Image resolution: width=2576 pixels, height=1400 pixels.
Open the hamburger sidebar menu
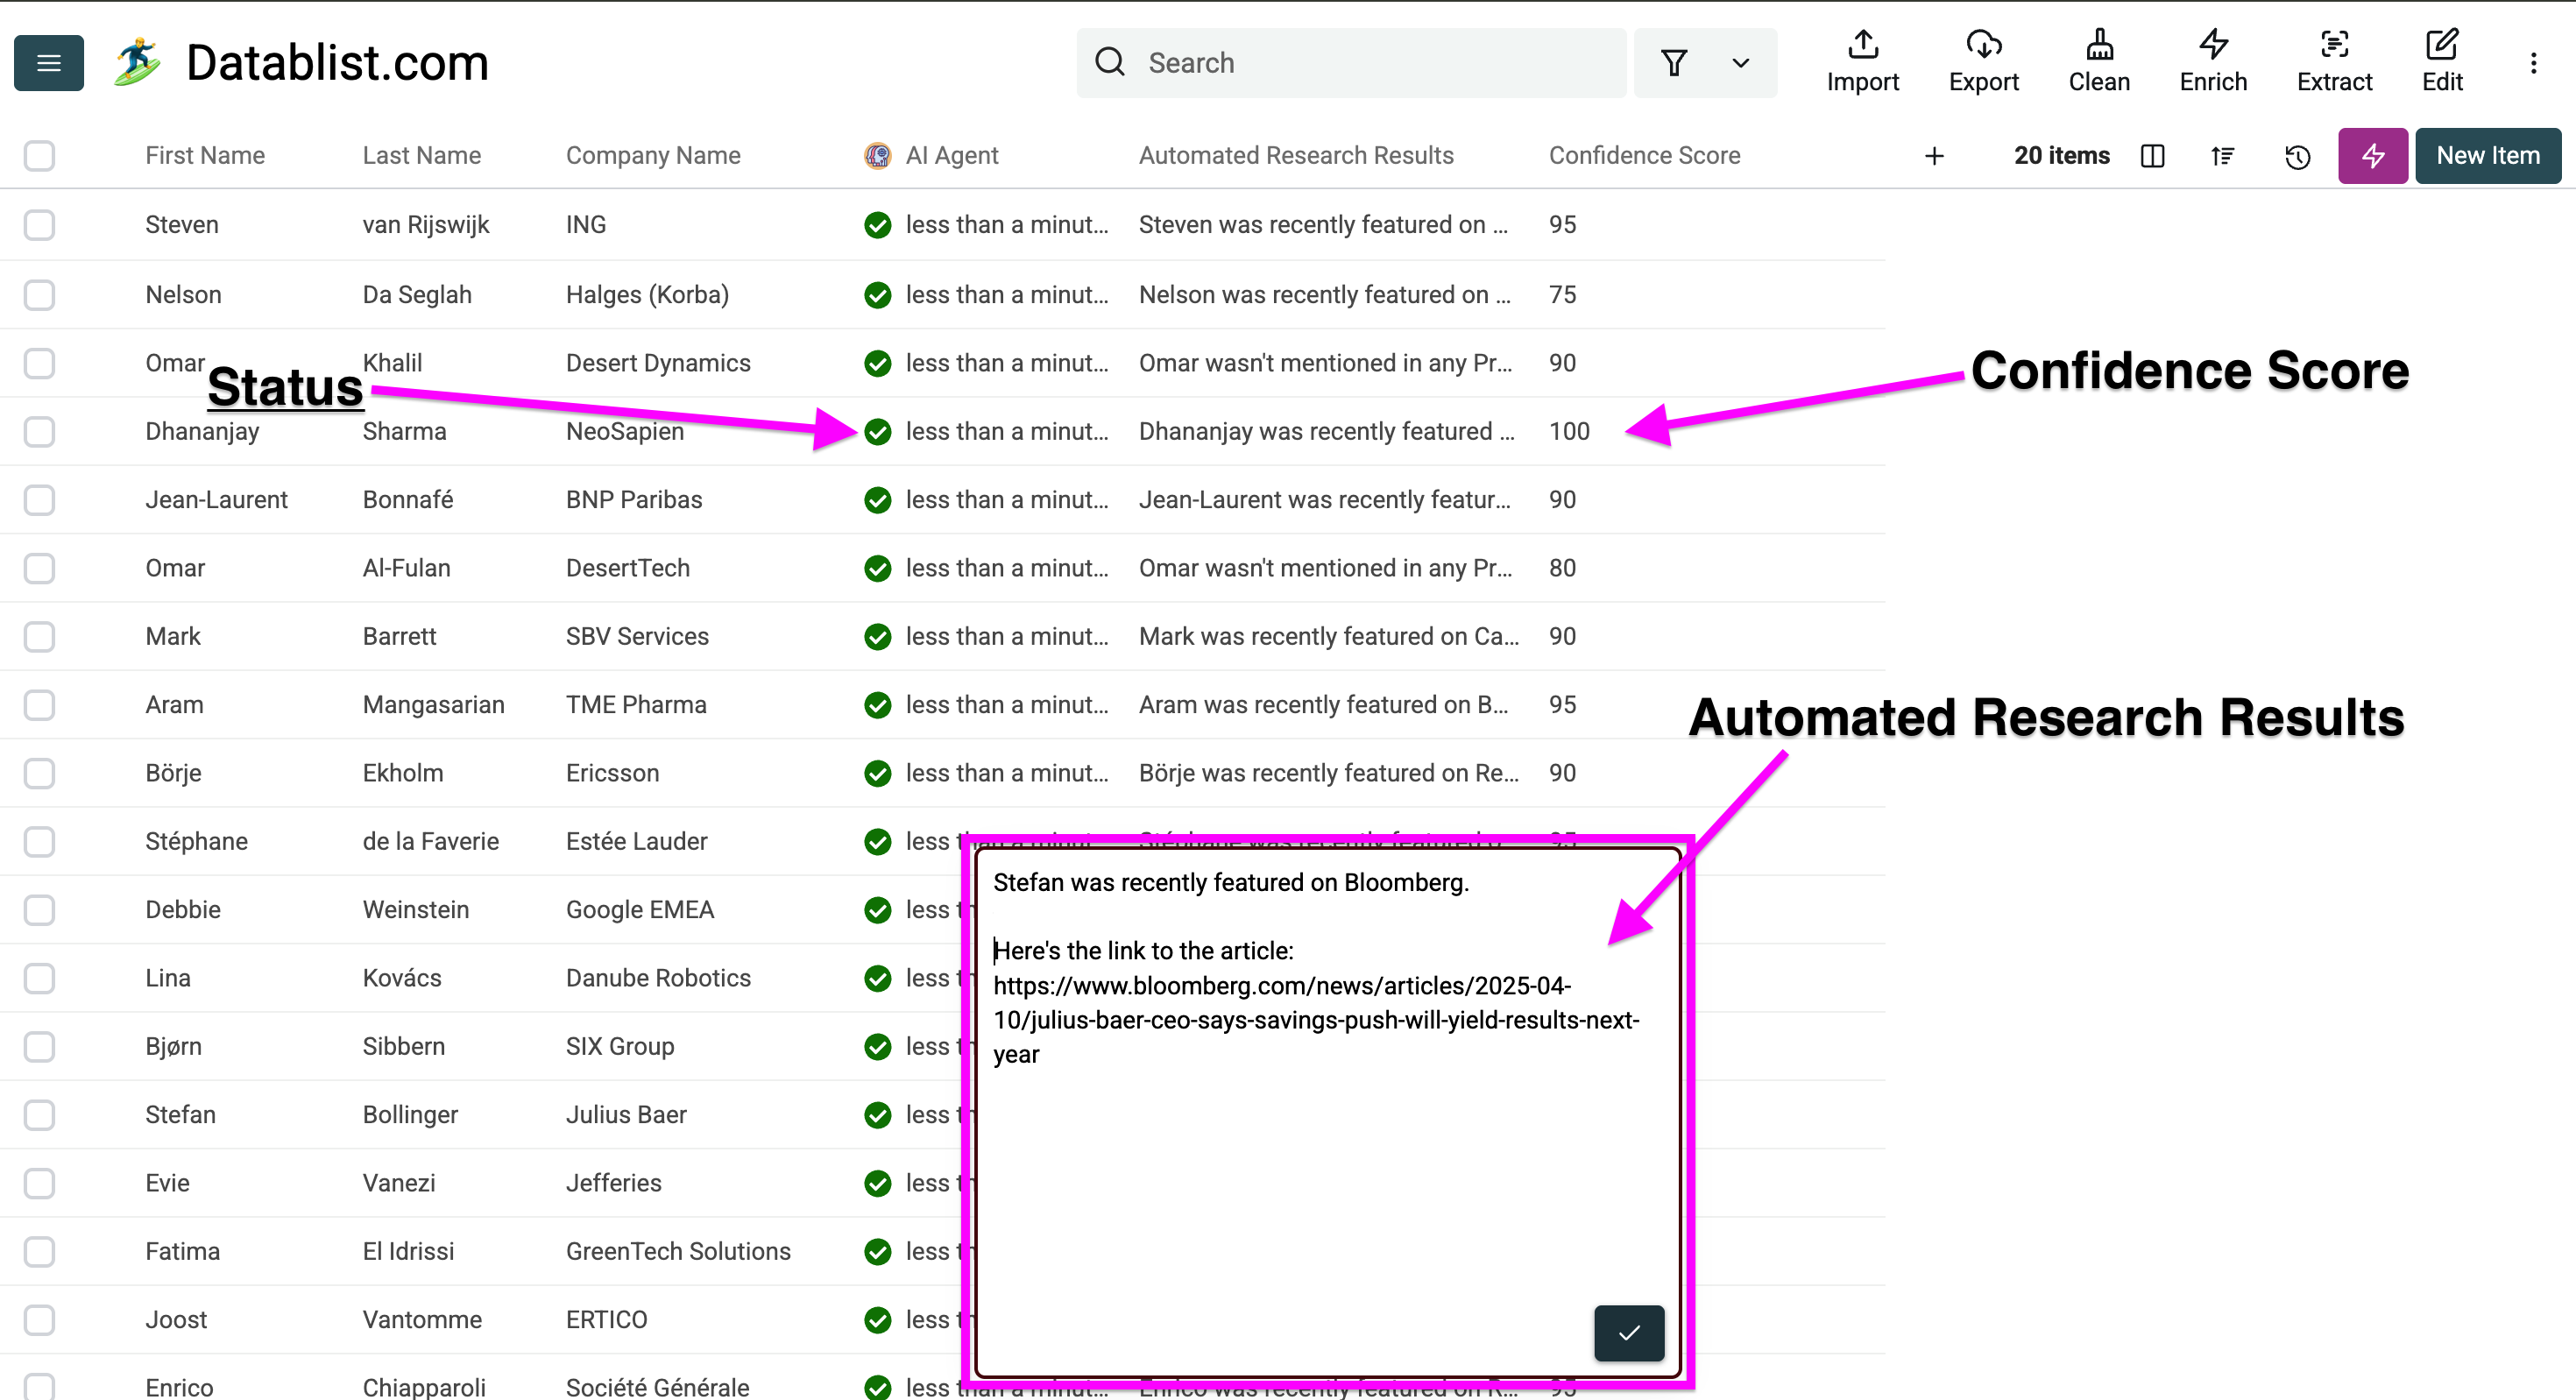tap(49, 63)
